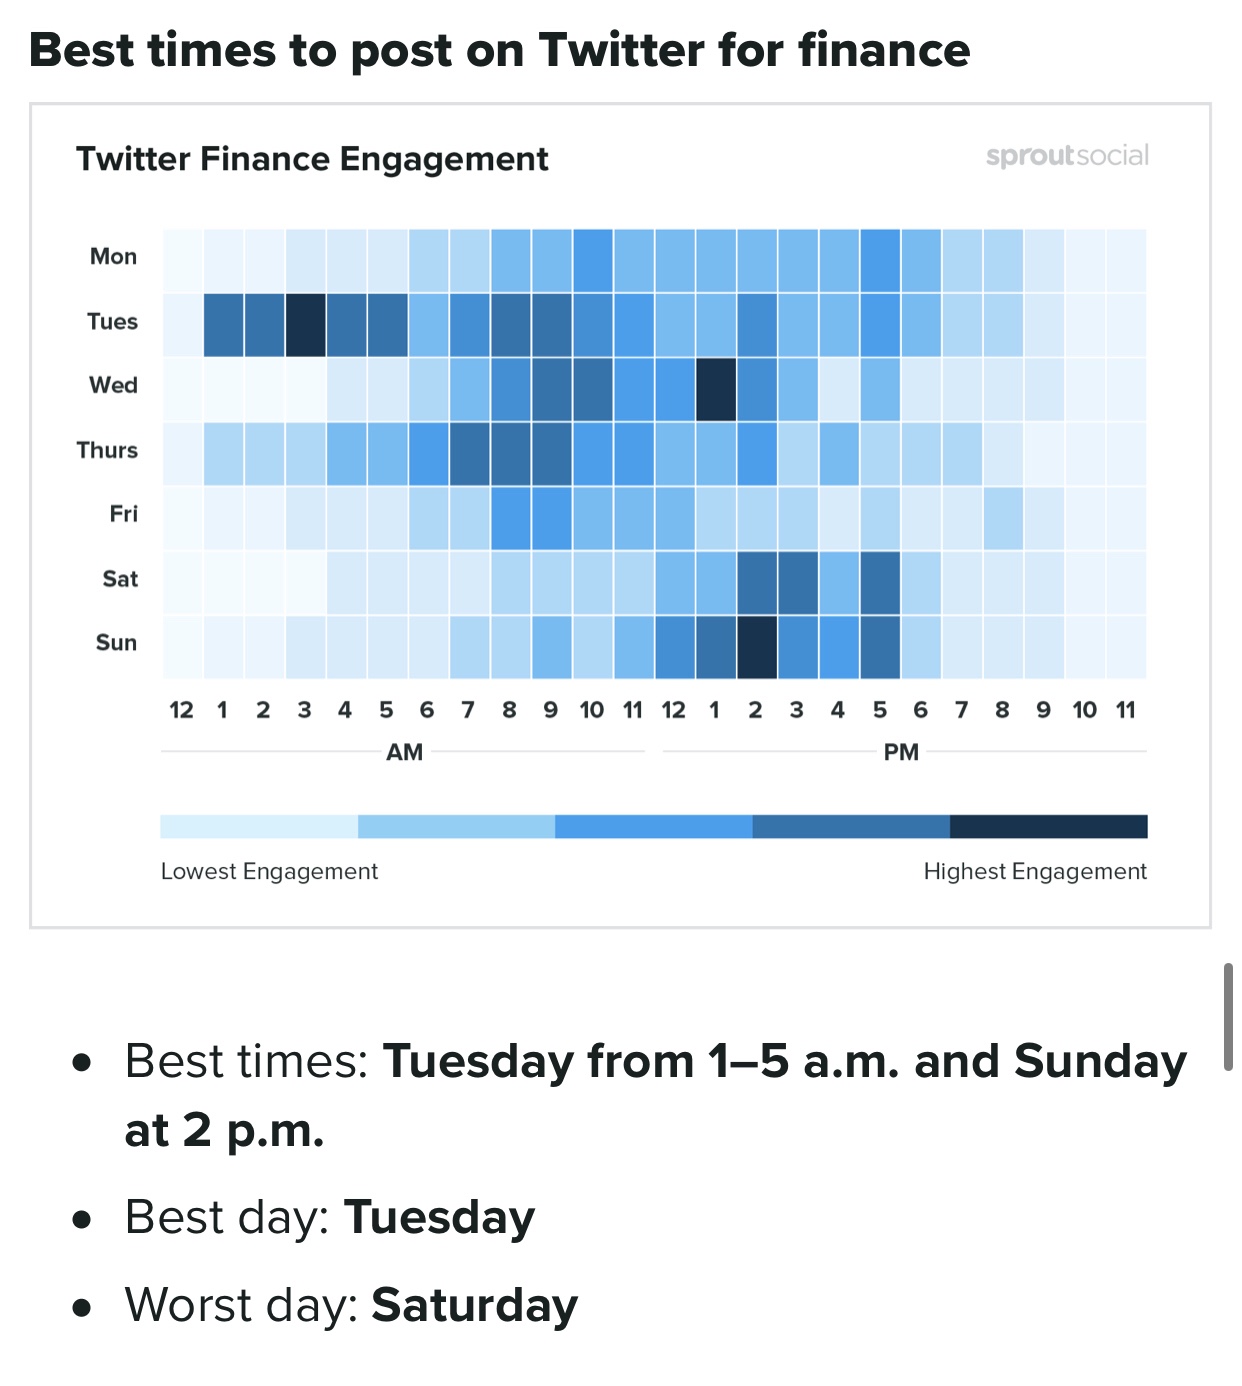Image resolution: width=1242 pixels, height=1386 pixels.
Task: Click the Best times to post heading
Action: tap(499, 50)
